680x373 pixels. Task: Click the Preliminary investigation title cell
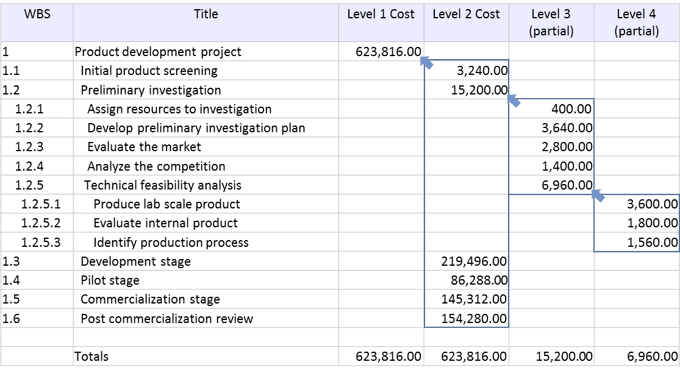[x=206, y=90]
